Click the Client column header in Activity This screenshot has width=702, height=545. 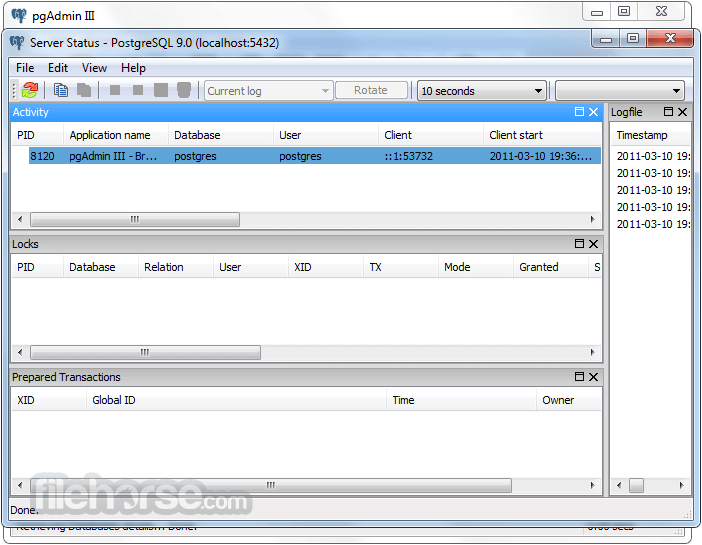pos(431,135)
